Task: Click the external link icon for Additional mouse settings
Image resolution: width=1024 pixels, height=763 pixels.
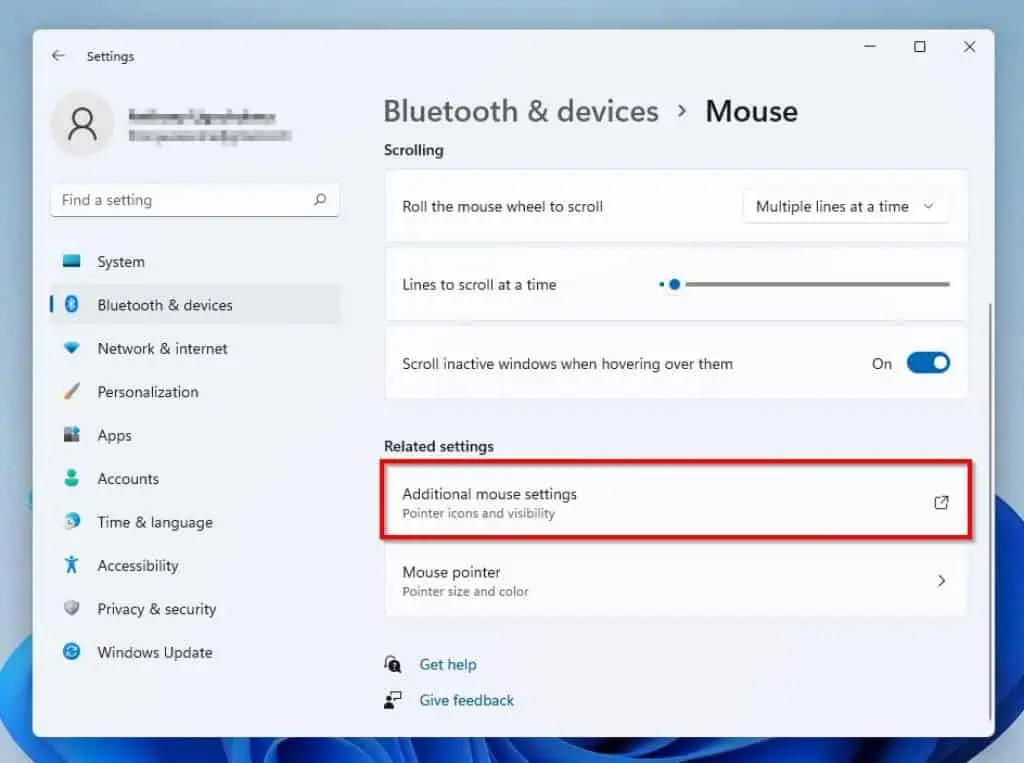Action: pyautogui.click(x=941, y=502)
